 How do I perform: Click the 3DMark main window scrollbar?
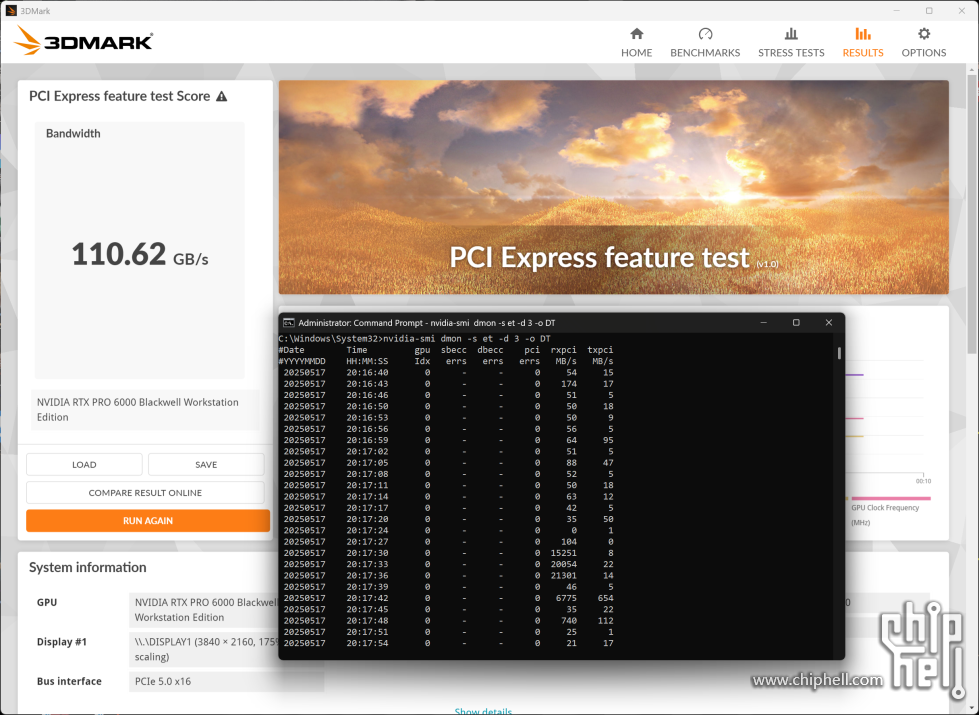pos(973,212)
